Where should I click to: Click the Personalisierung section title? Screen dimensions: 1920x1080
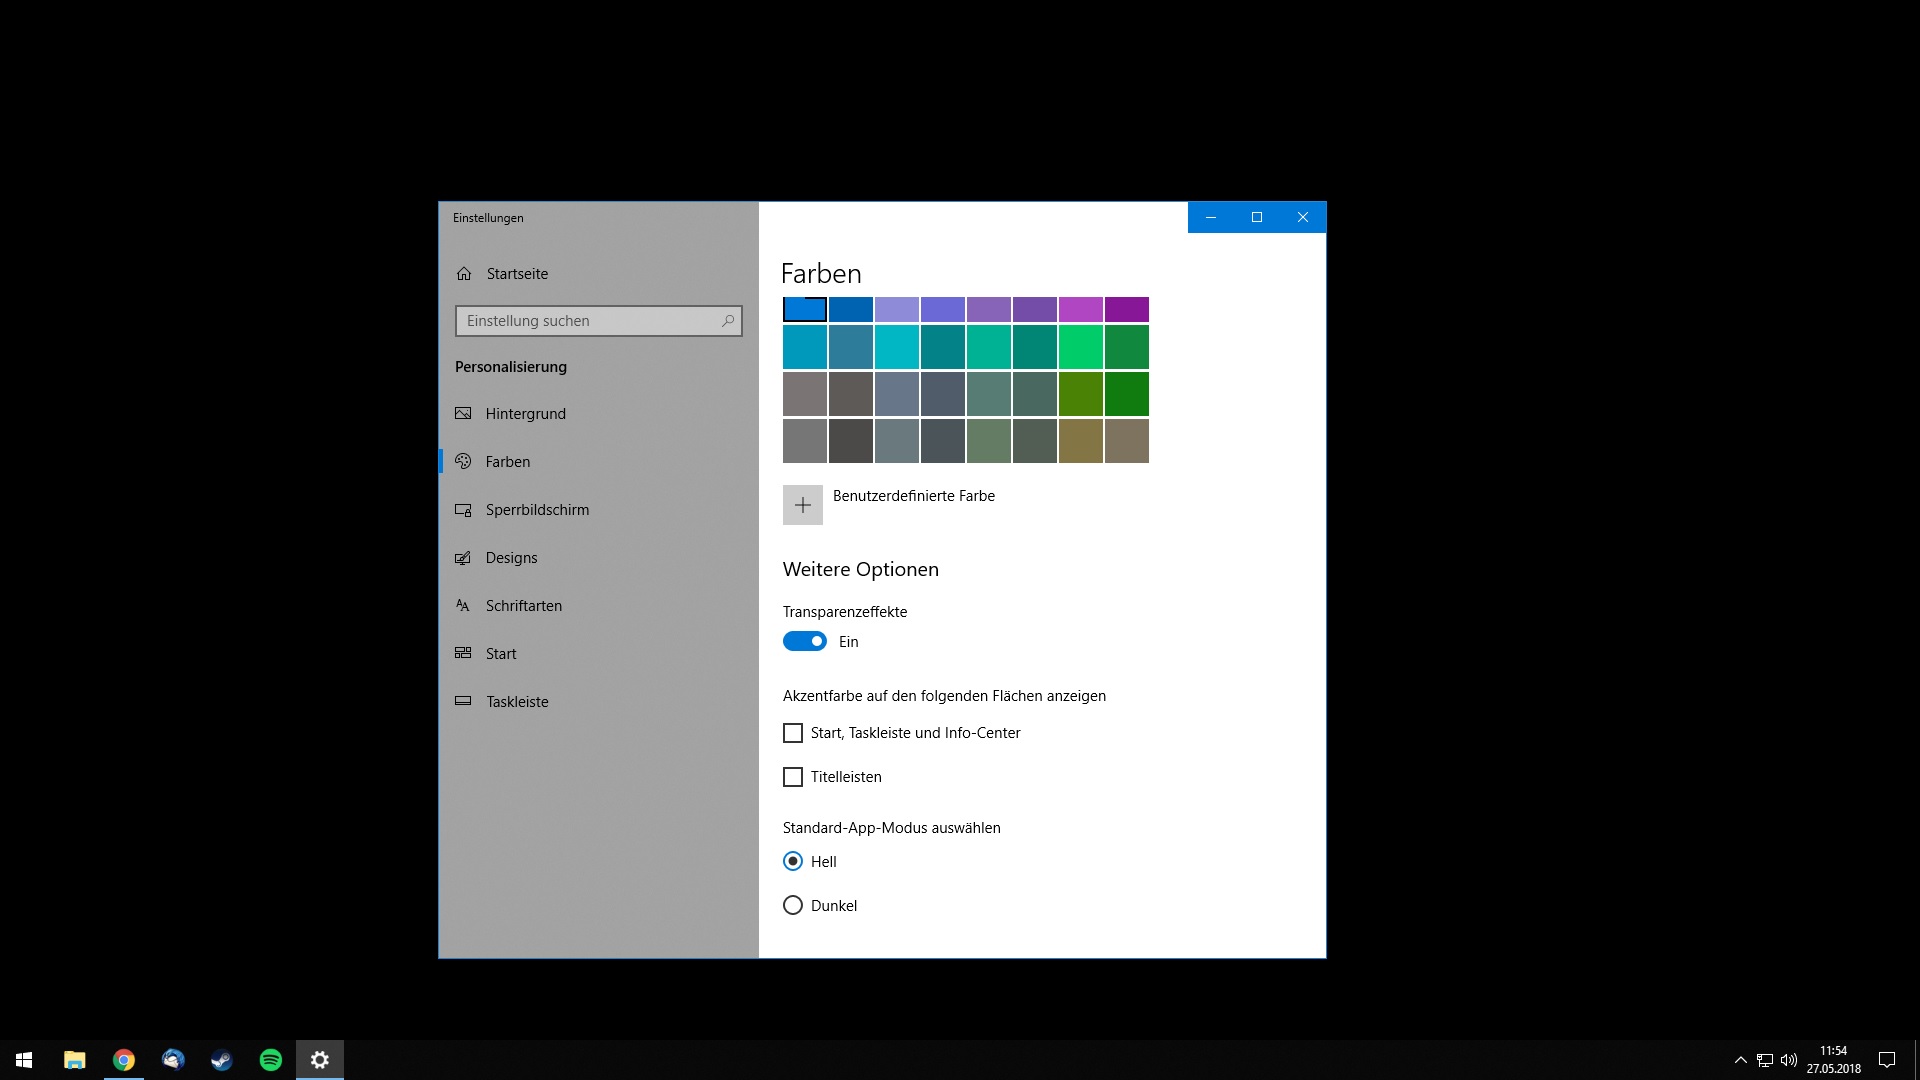click(511, 367)
